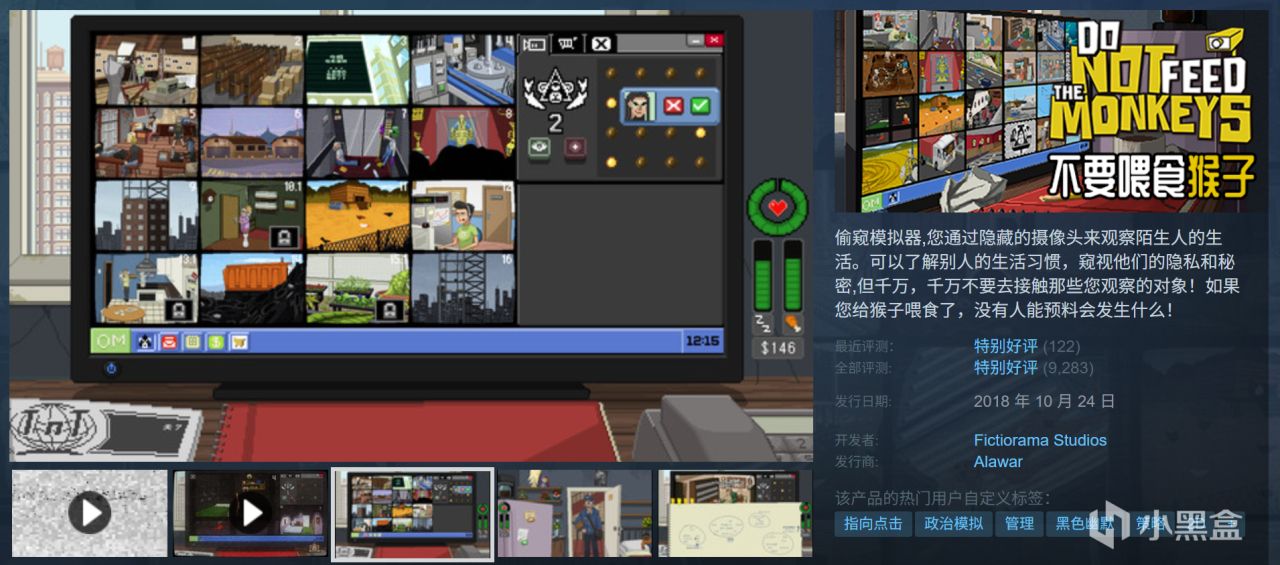Click the 指向点击 tag
The image size is (1280, 565).
(873, 523)
